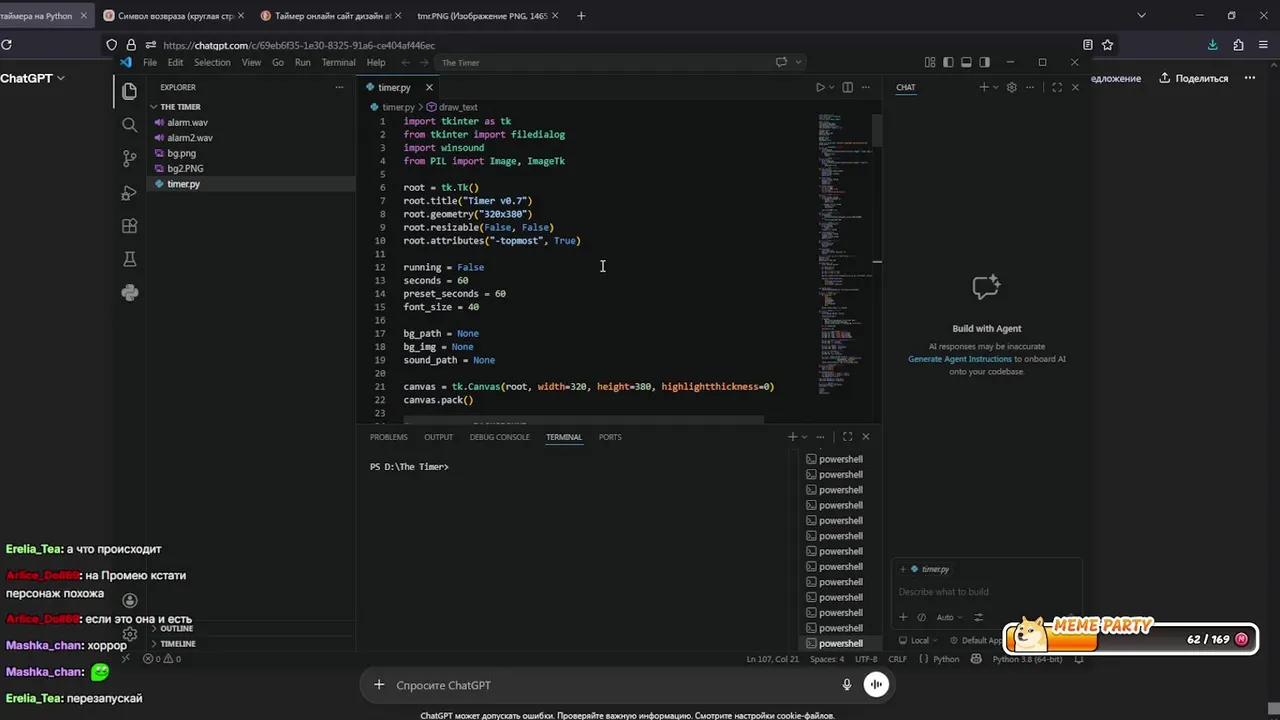The image size is (1280, 720).
Task: Click the editor vertical scrollbar
Action: 877,130
